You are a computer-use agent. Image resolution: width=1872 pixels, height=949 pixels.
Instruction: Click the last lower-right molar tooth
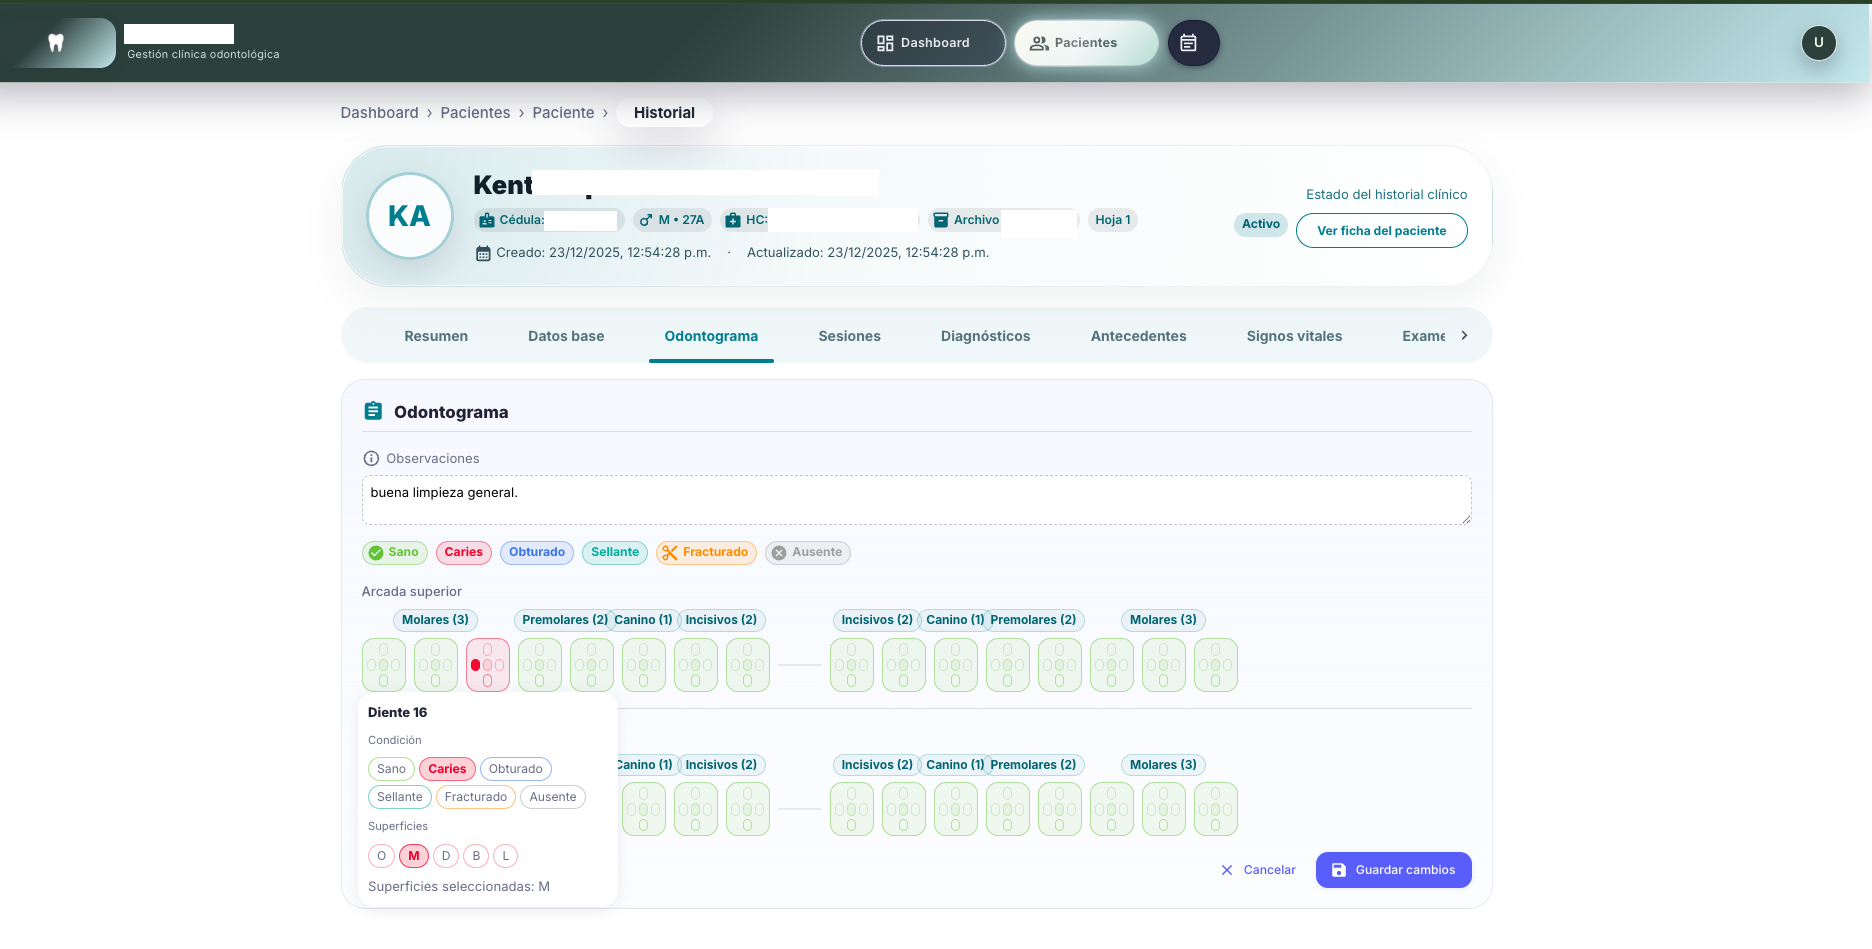tap(1215, 809)
